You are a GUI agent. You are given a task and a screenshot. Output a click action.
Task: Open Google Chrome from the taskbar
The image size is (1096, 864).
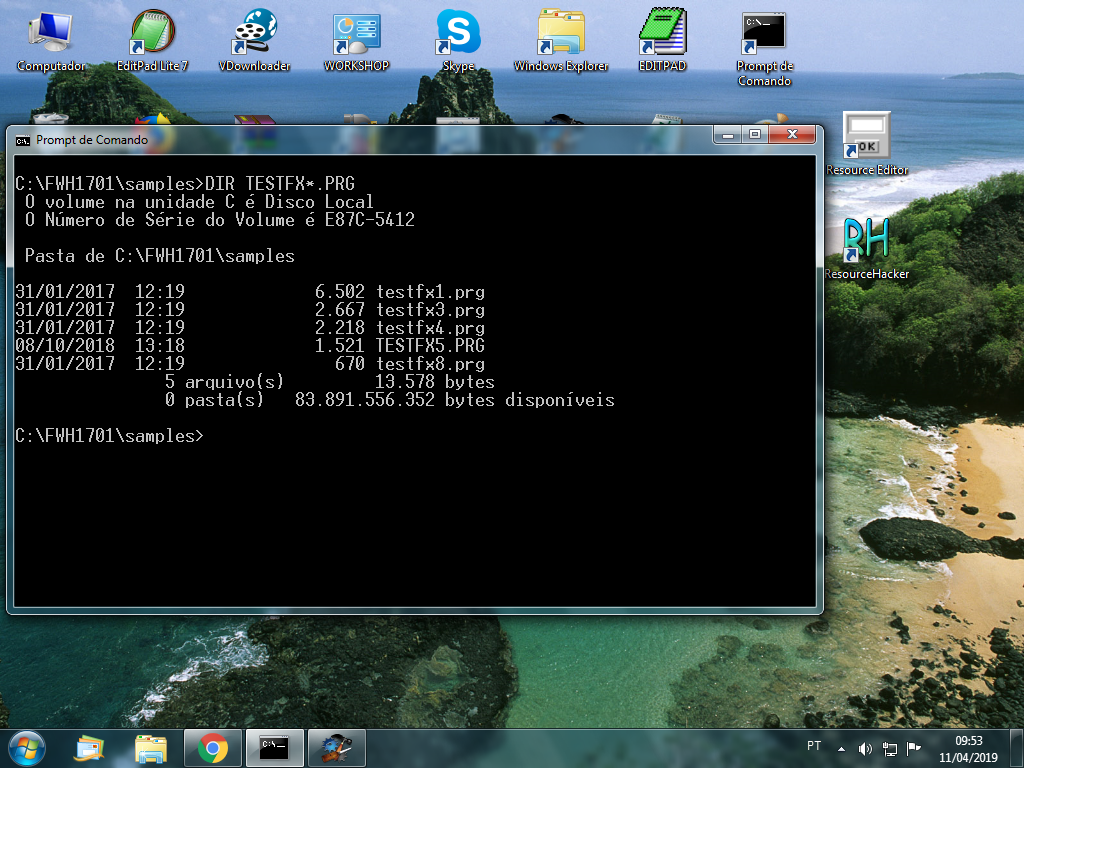(x=212, y=748)
